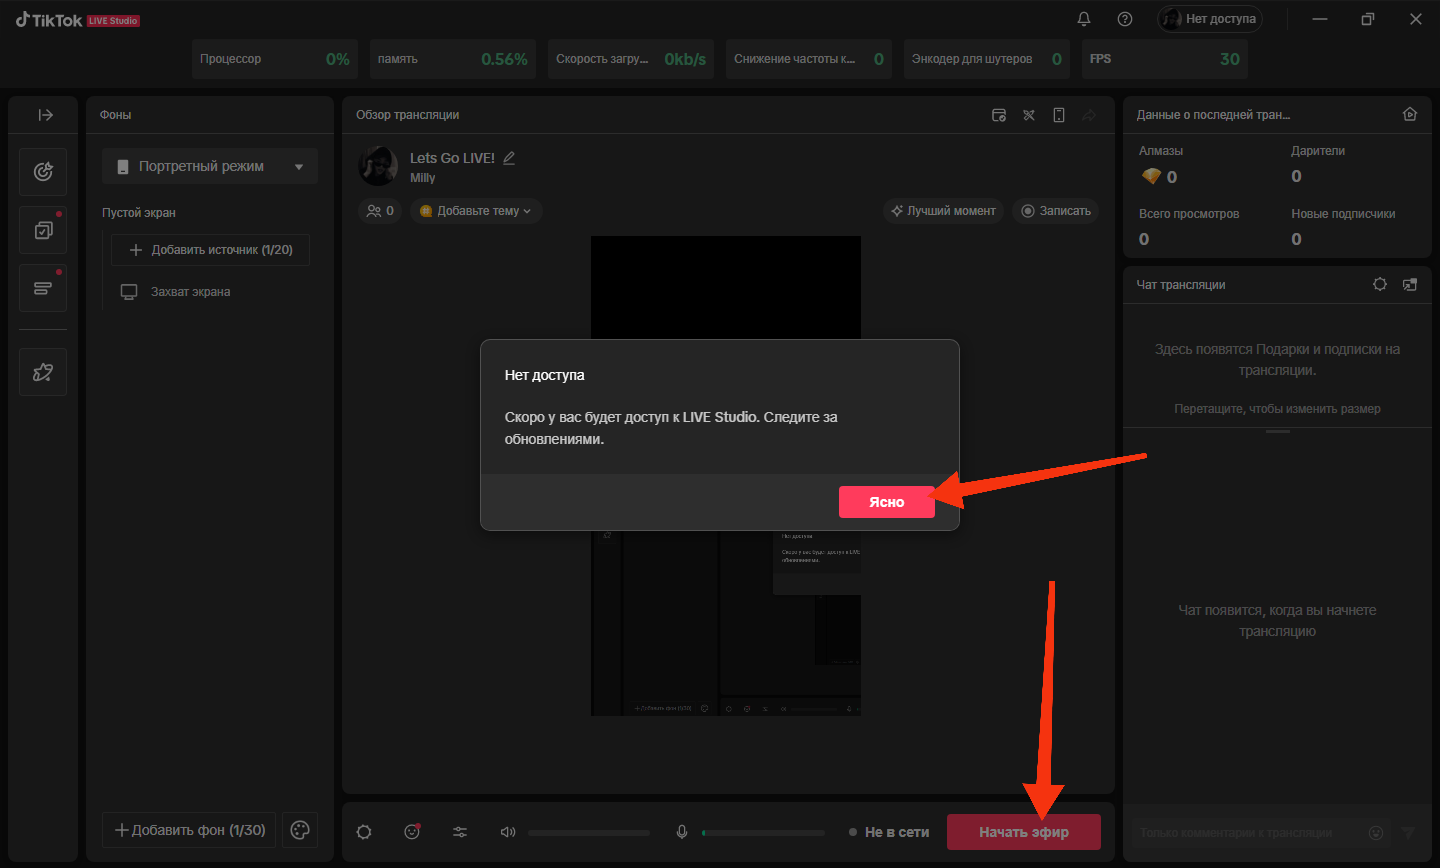Open the schedule calendar icon in Обзор трансляции
Image resolution: width=1440 pixels, height=868 pixels.
(x=998, y=115)
